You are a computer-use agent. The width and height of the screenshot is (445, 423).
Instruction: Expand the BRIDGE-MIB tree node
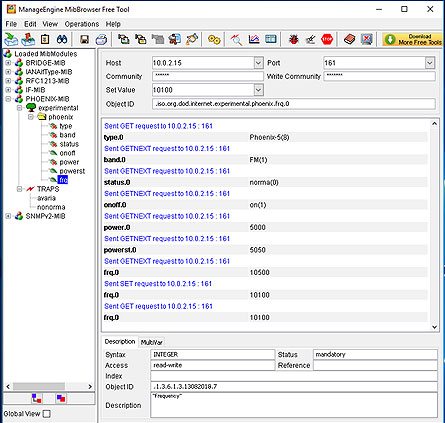8,63
